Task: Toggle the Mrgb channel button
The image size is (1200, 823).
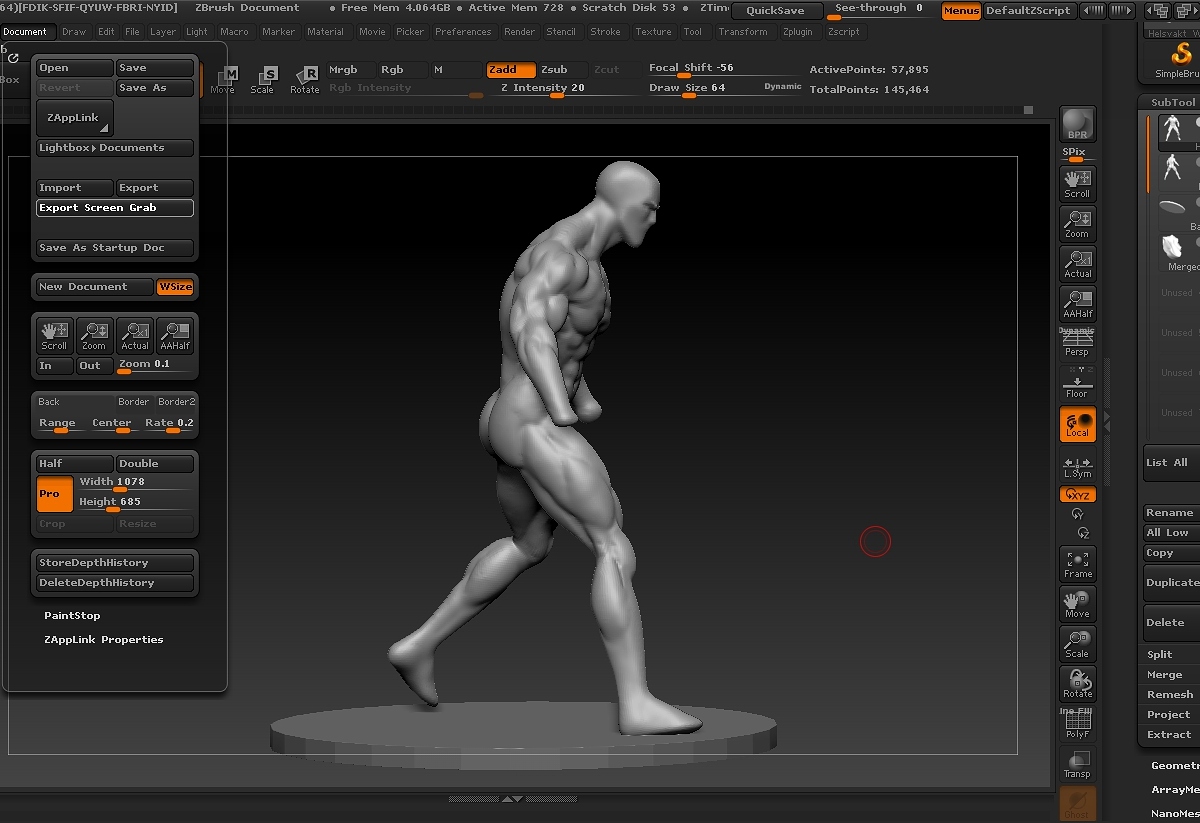Action: click(350, 70)
